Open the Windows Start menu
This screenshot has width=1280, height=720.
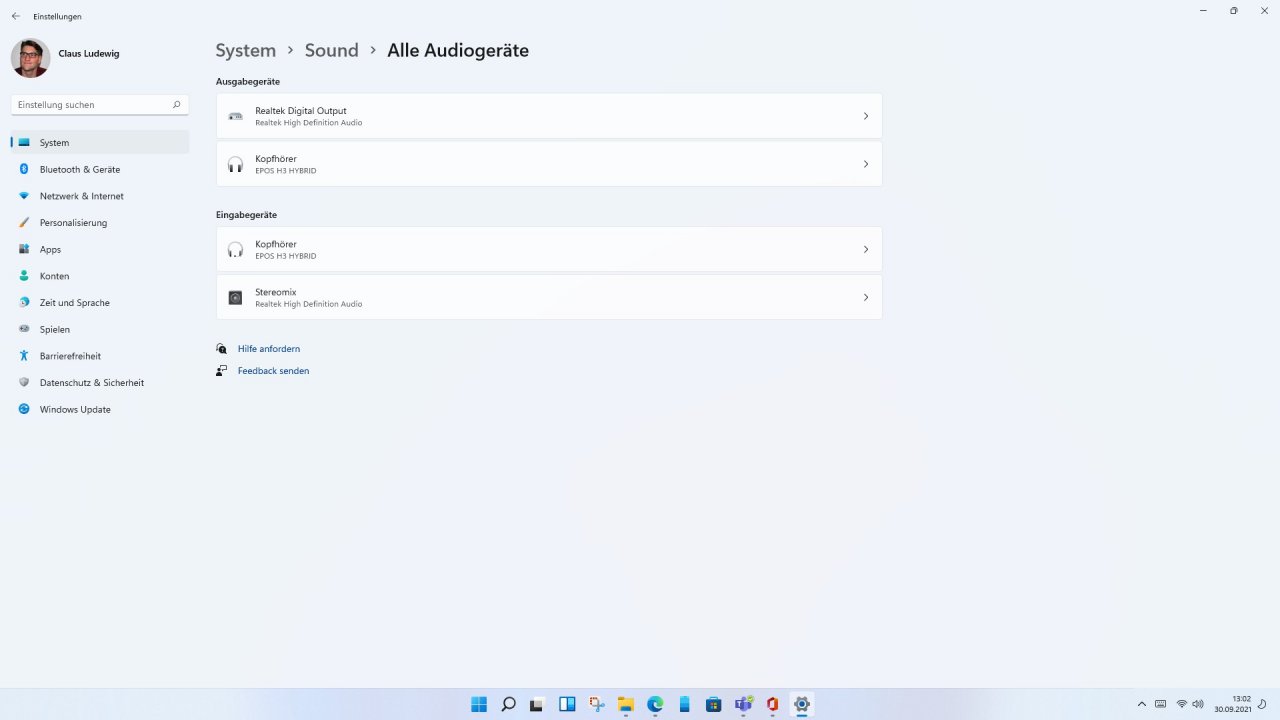479,704
